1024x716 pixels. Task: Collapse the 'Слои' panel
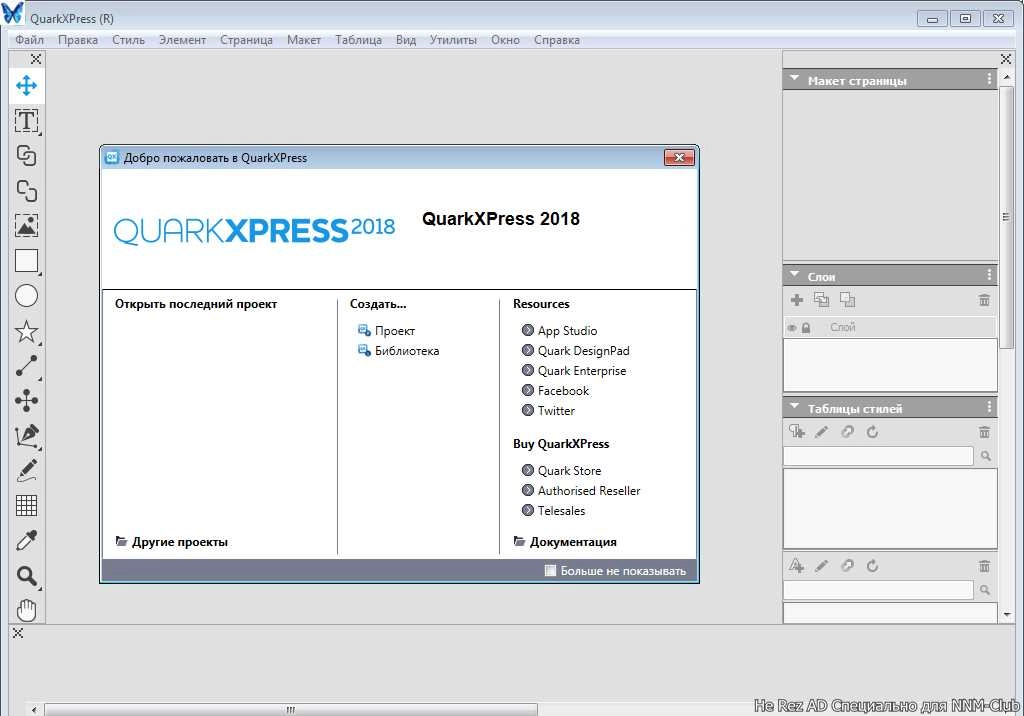tap(795, 274)
